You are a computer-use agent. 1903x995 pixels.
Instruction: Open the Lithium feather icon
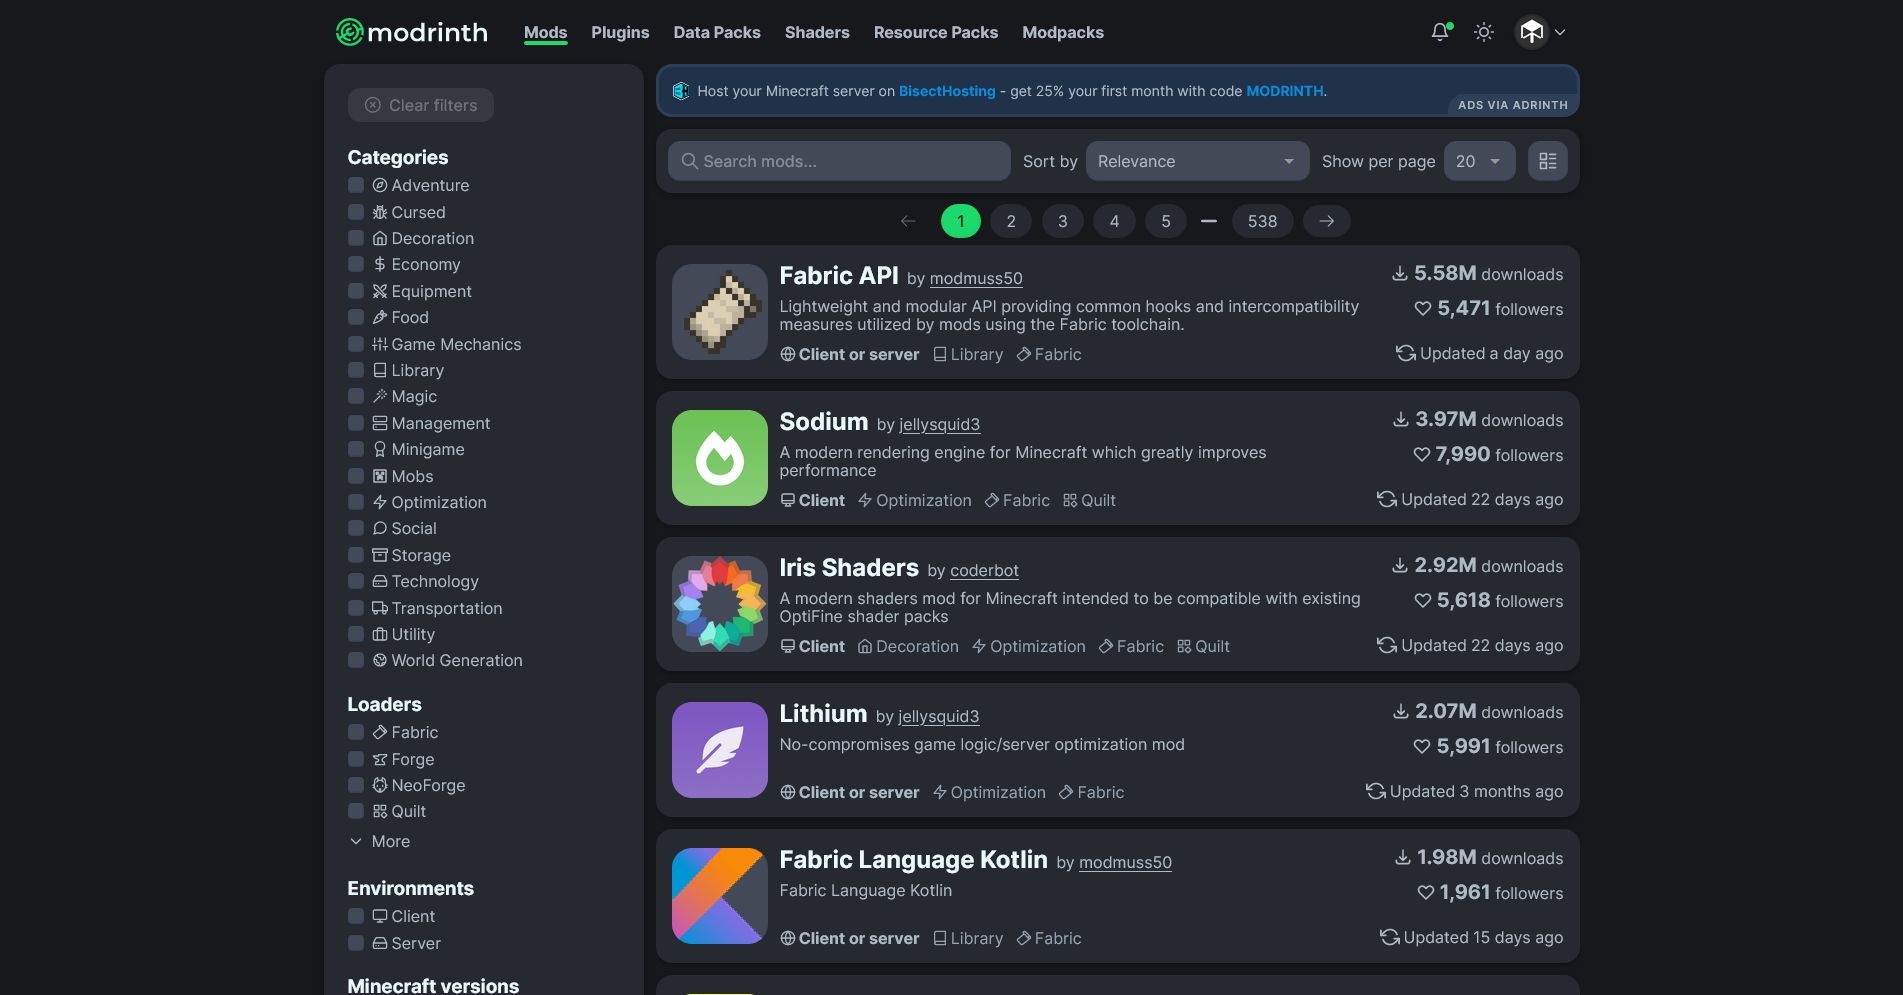tap(720, 750)
